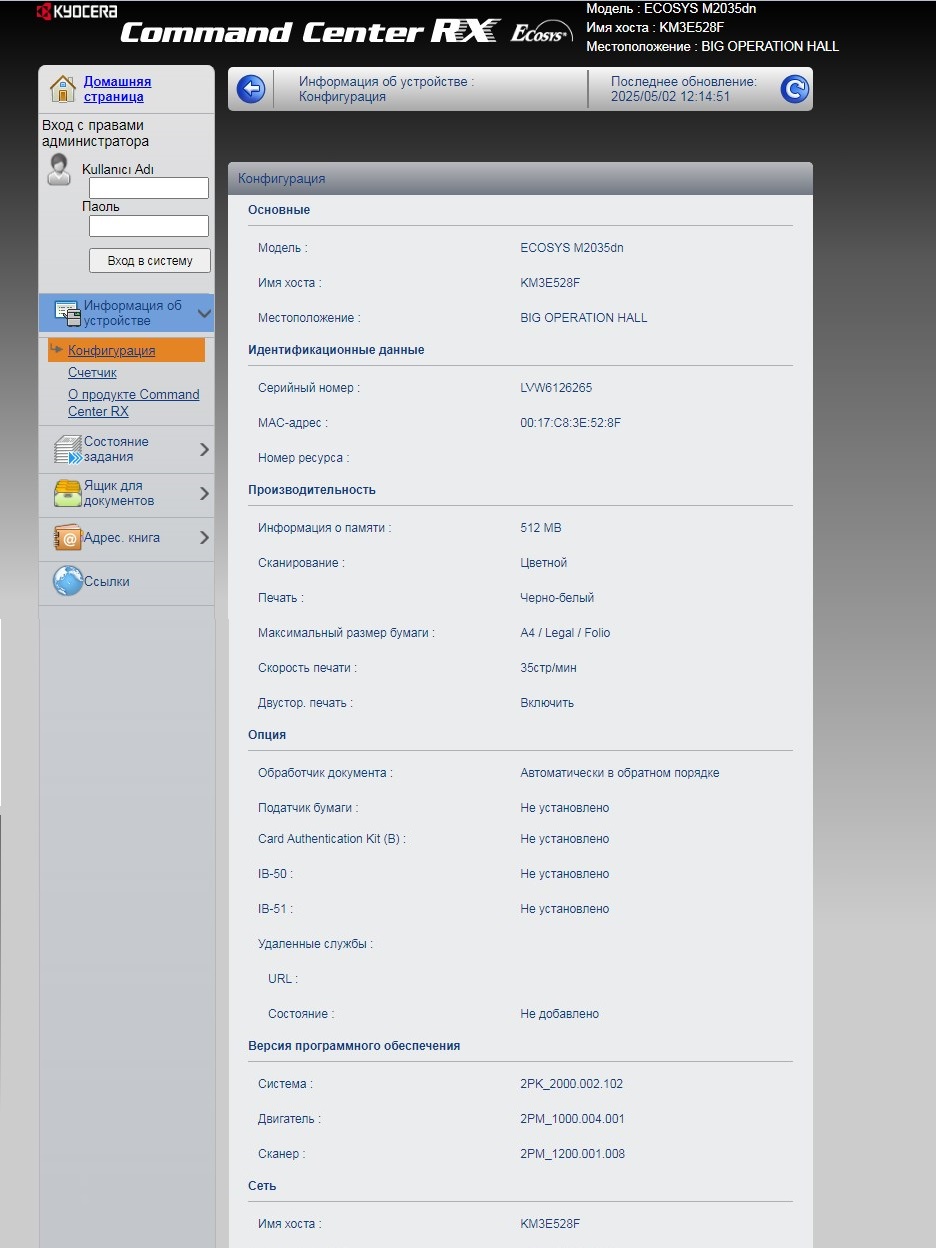Click the serial number value LVW6126265
936x1248 pixels.
(556, 387)
